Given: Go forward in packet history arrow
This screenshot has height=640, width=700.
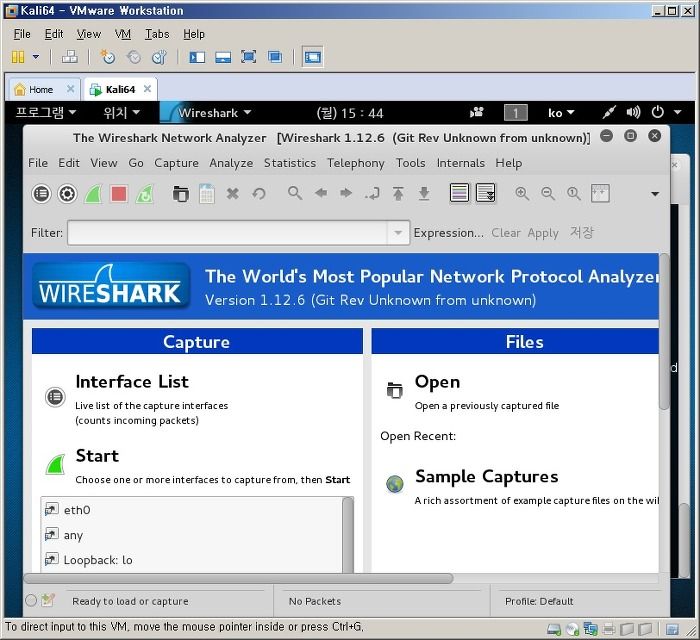Looking at the screenshot, I should [346, 193].
